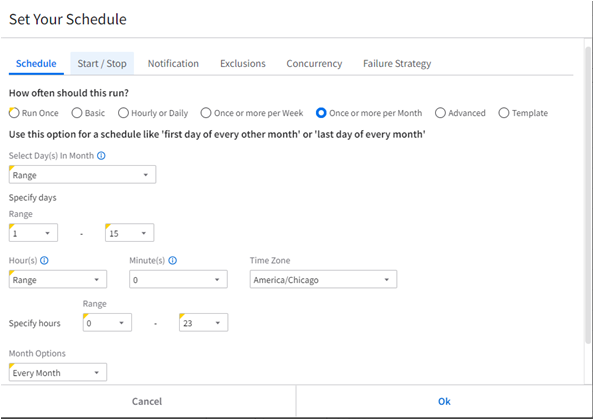Select the Basic radio option
This screenshot has width=594, height=420.
[x=77, y=113]
